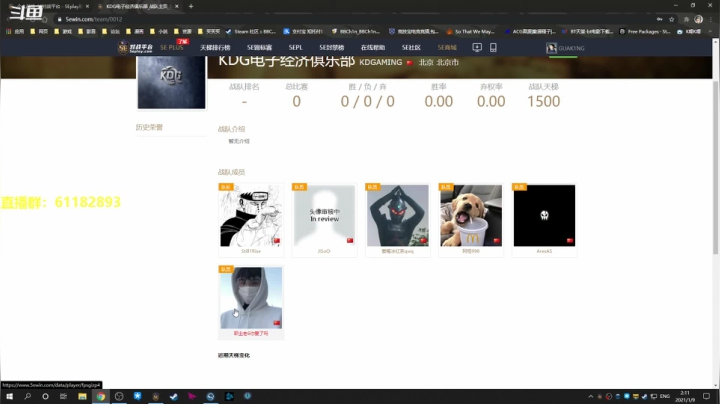Click the team stat value 1500
The image size is (720, 404).
pos(544,101)
